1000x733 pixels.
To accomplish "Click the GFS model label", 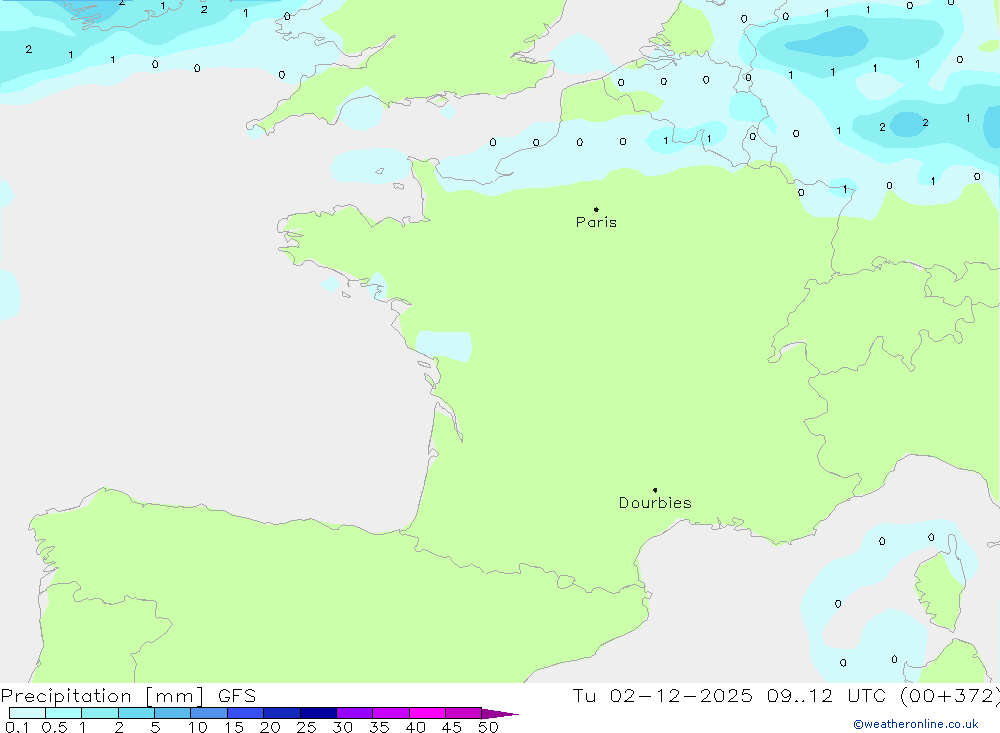I will (237, 696).
